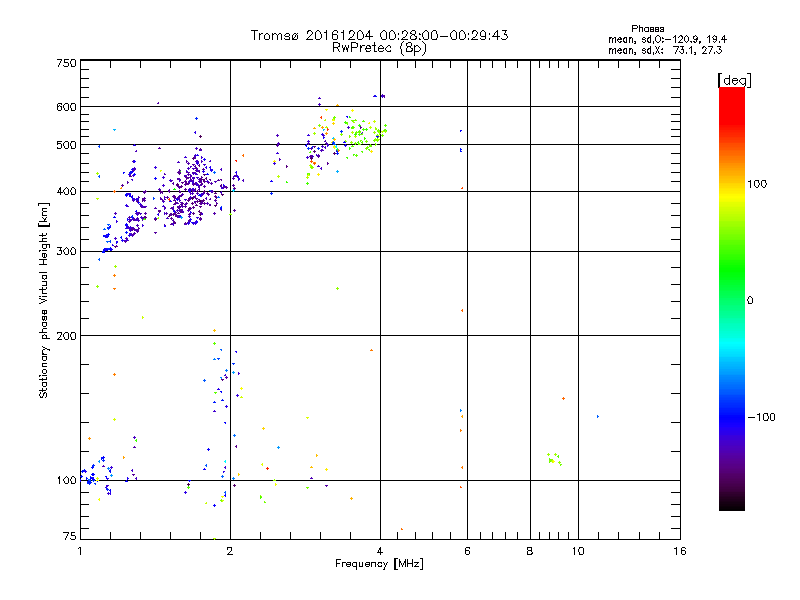Click the 'Frequency [MHz]' axis label
The height and width of the screenshot is (600, 800).
point(379,564)
